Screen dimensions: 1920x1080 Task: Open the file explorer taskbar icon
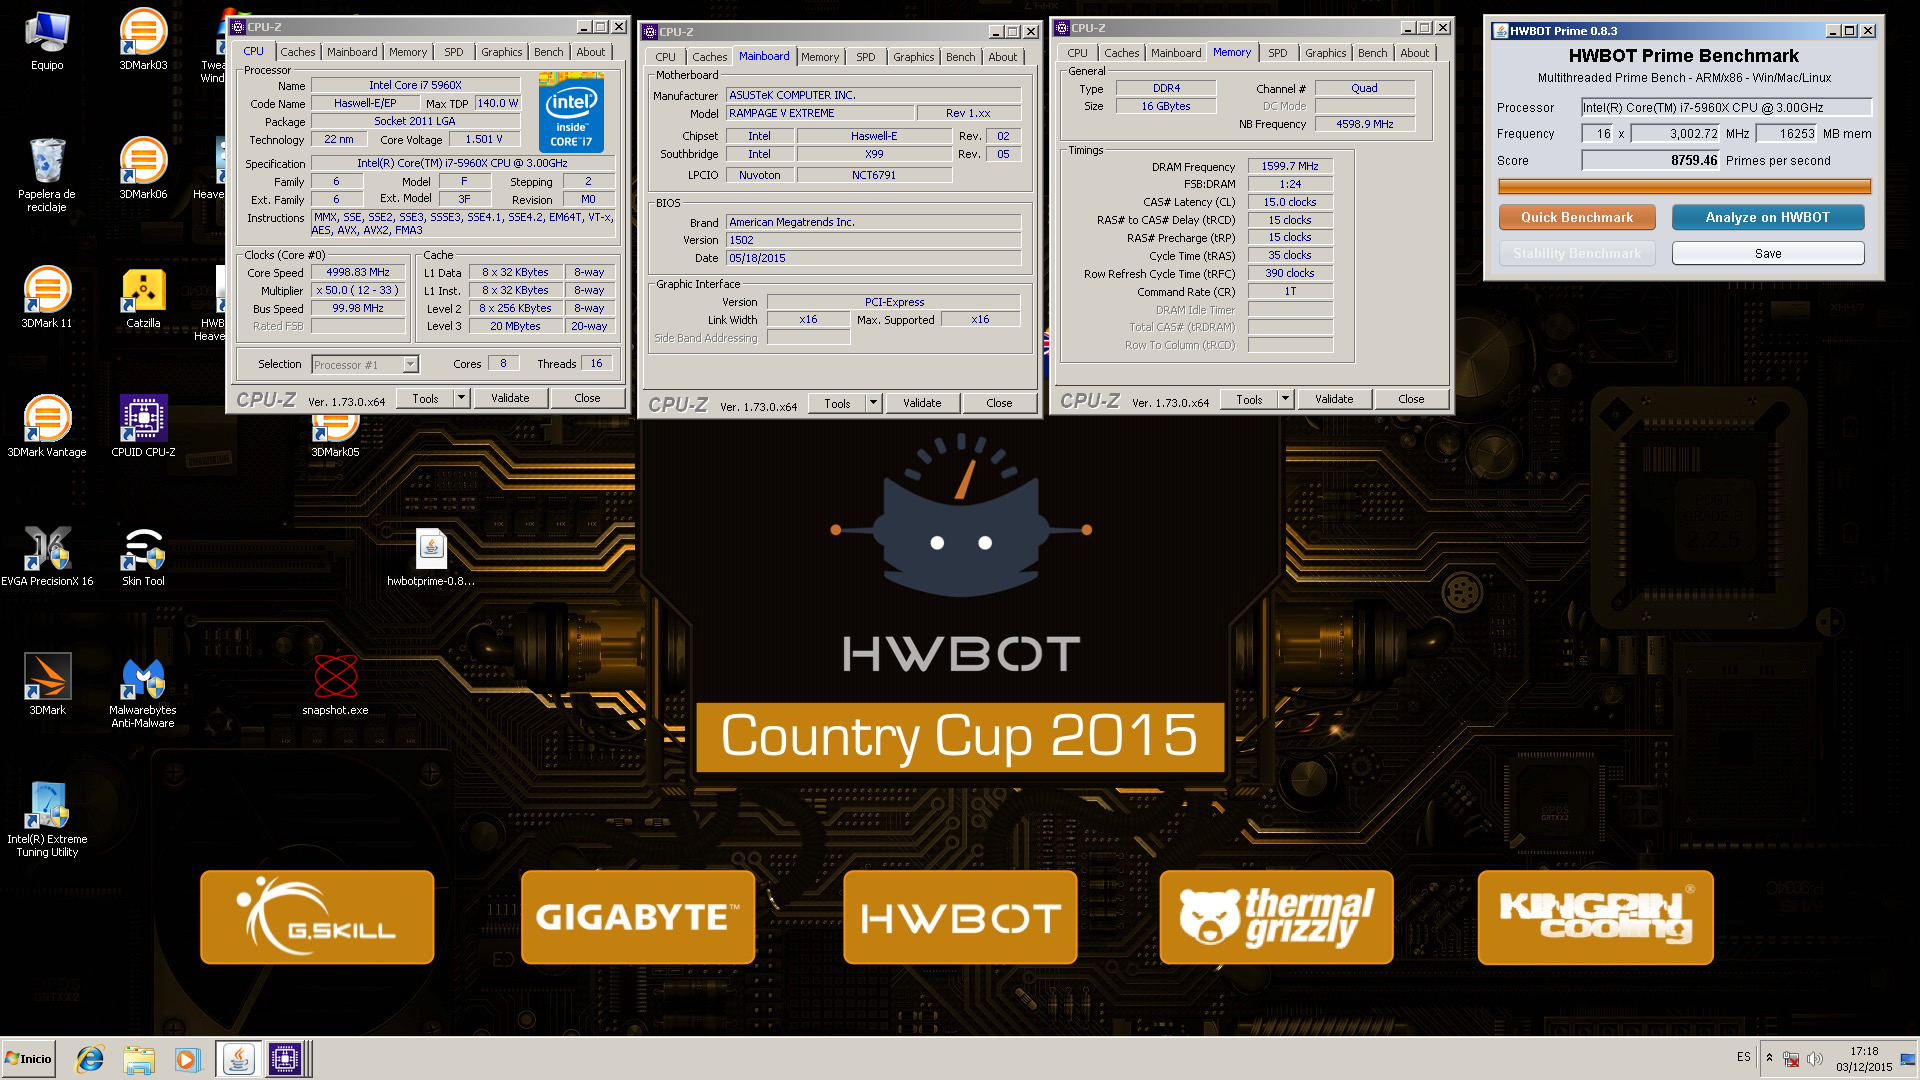139,1059
